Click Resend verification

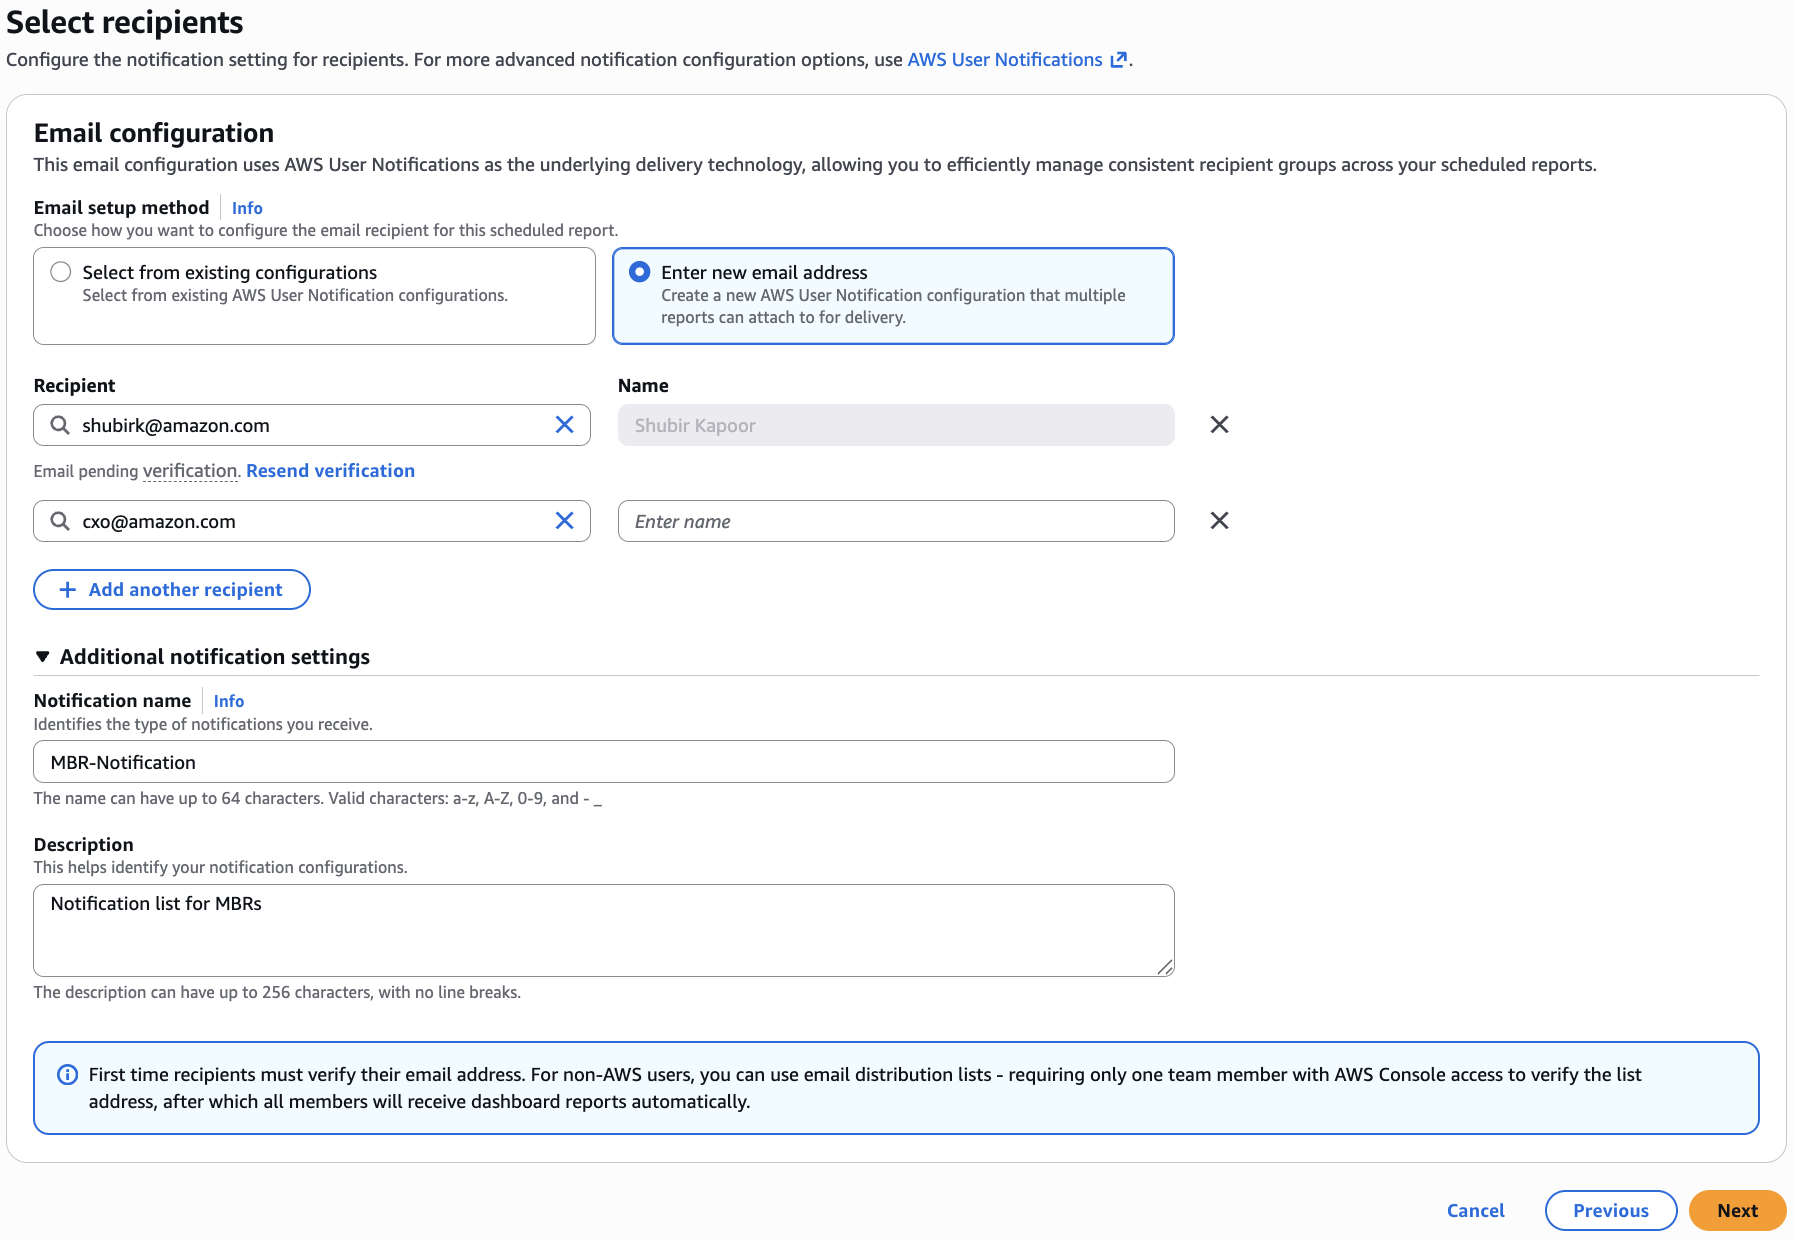(x=330, y=470)
